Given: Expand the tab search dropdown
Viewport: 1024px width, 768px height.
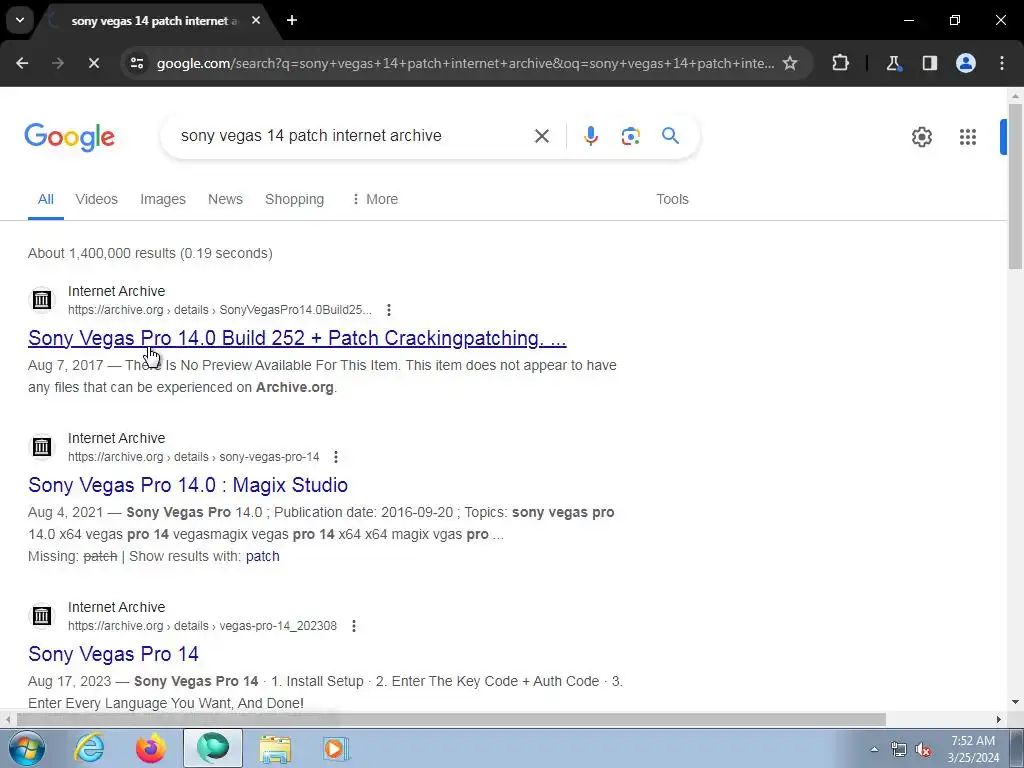Looking at the screenshot, I should tap(20, 20).
